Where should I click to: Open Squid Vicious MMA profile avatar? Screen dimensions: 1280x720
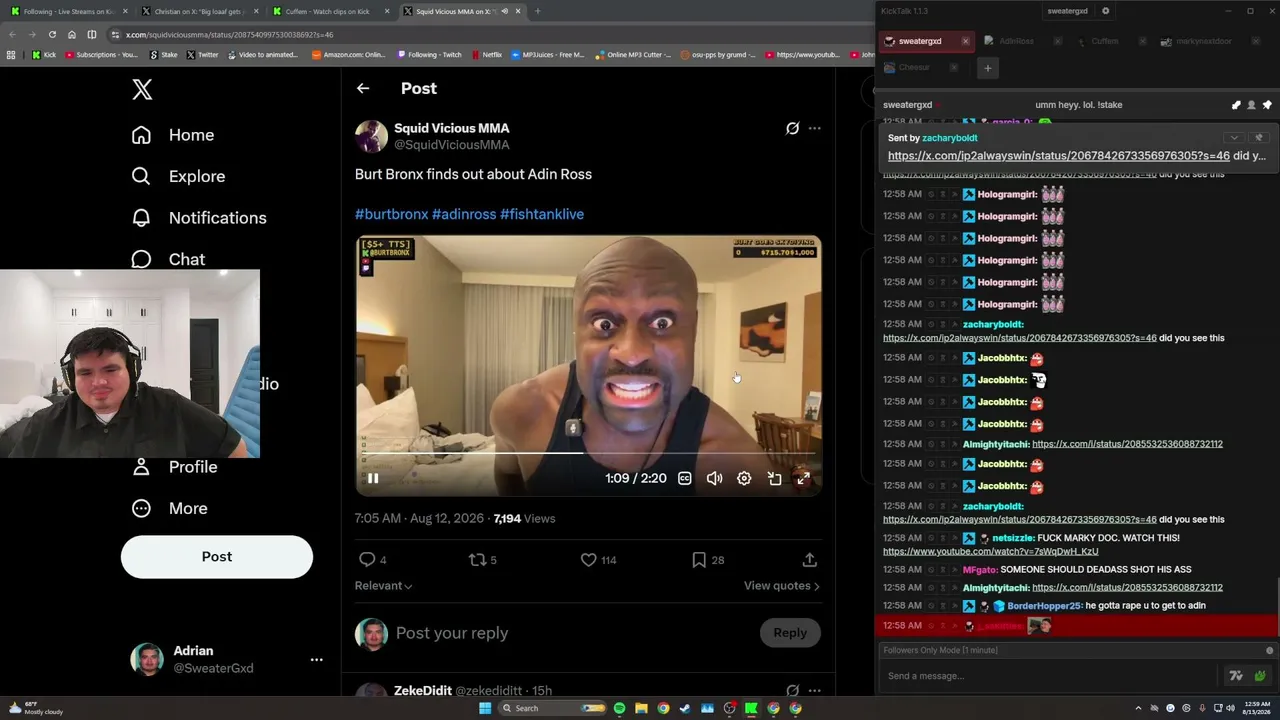coord(371,136)
